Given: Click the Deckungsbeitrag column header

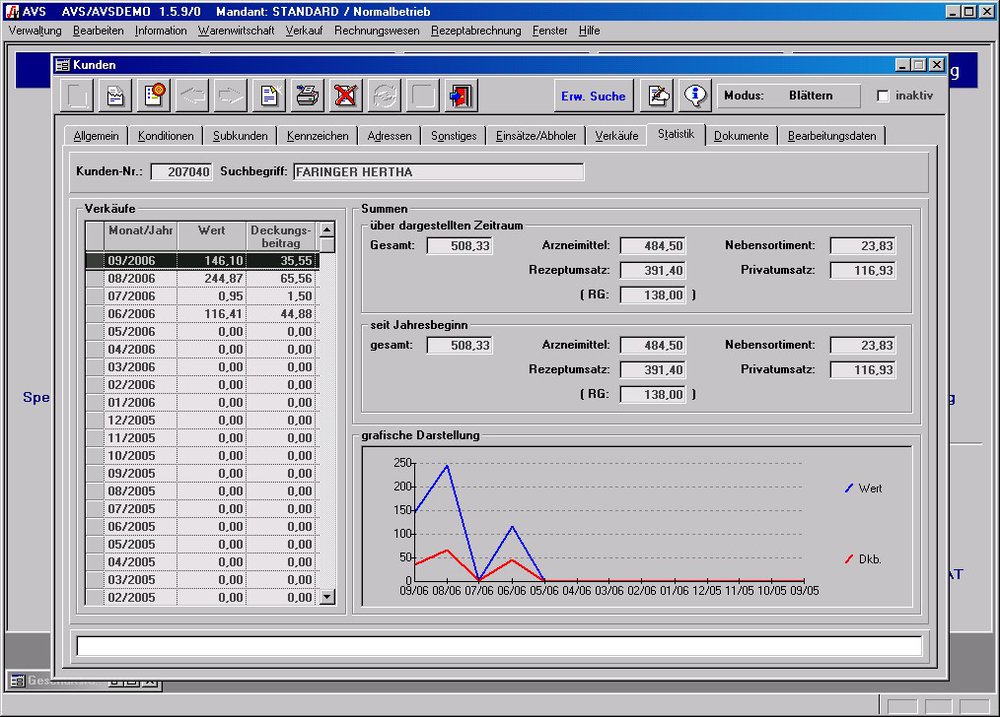Looking at the screenshot, I should click(281, 236).
